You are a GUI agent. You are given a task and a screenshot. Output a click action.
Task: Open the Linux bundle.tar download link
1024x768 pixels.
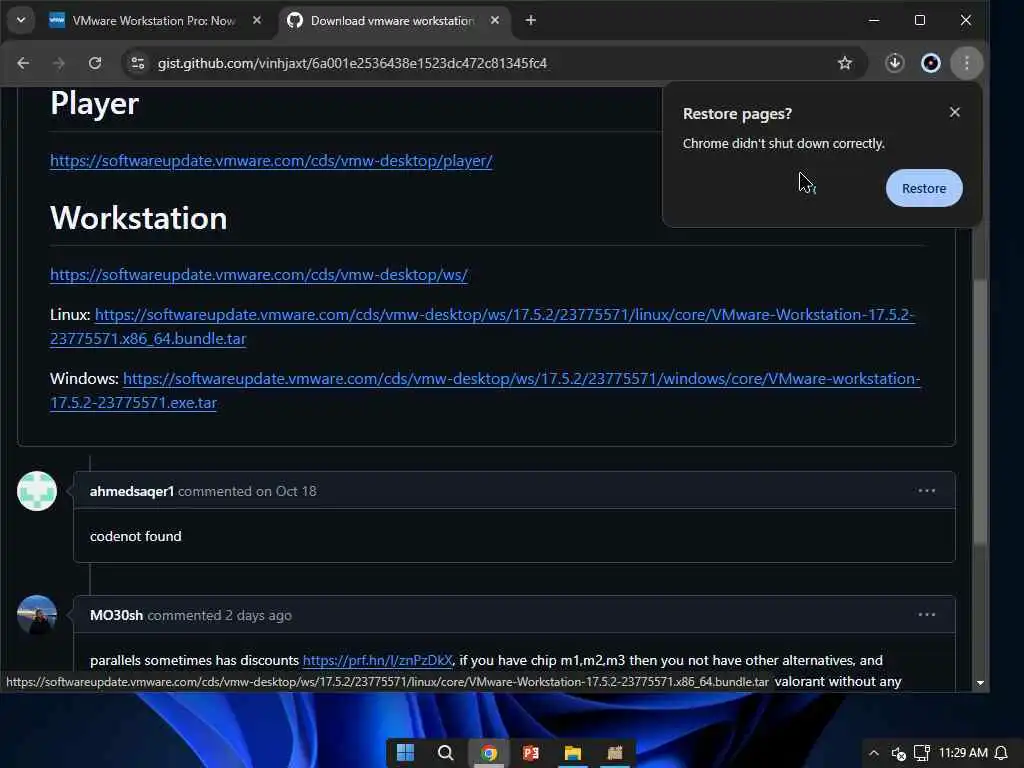click(x=482, y=327)
